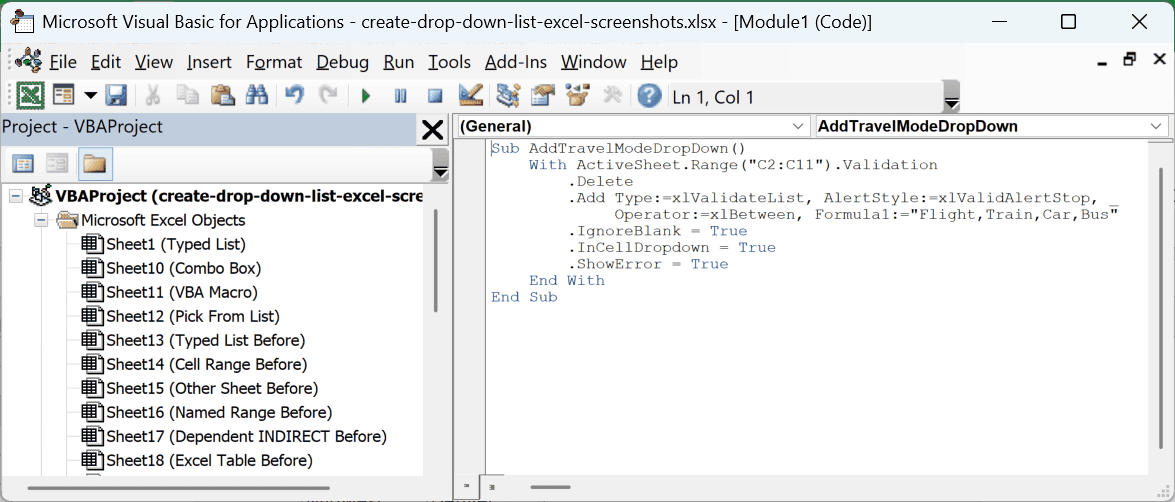The image size is (1175, 502).
Task: Open the View menu
Action: 154,61
